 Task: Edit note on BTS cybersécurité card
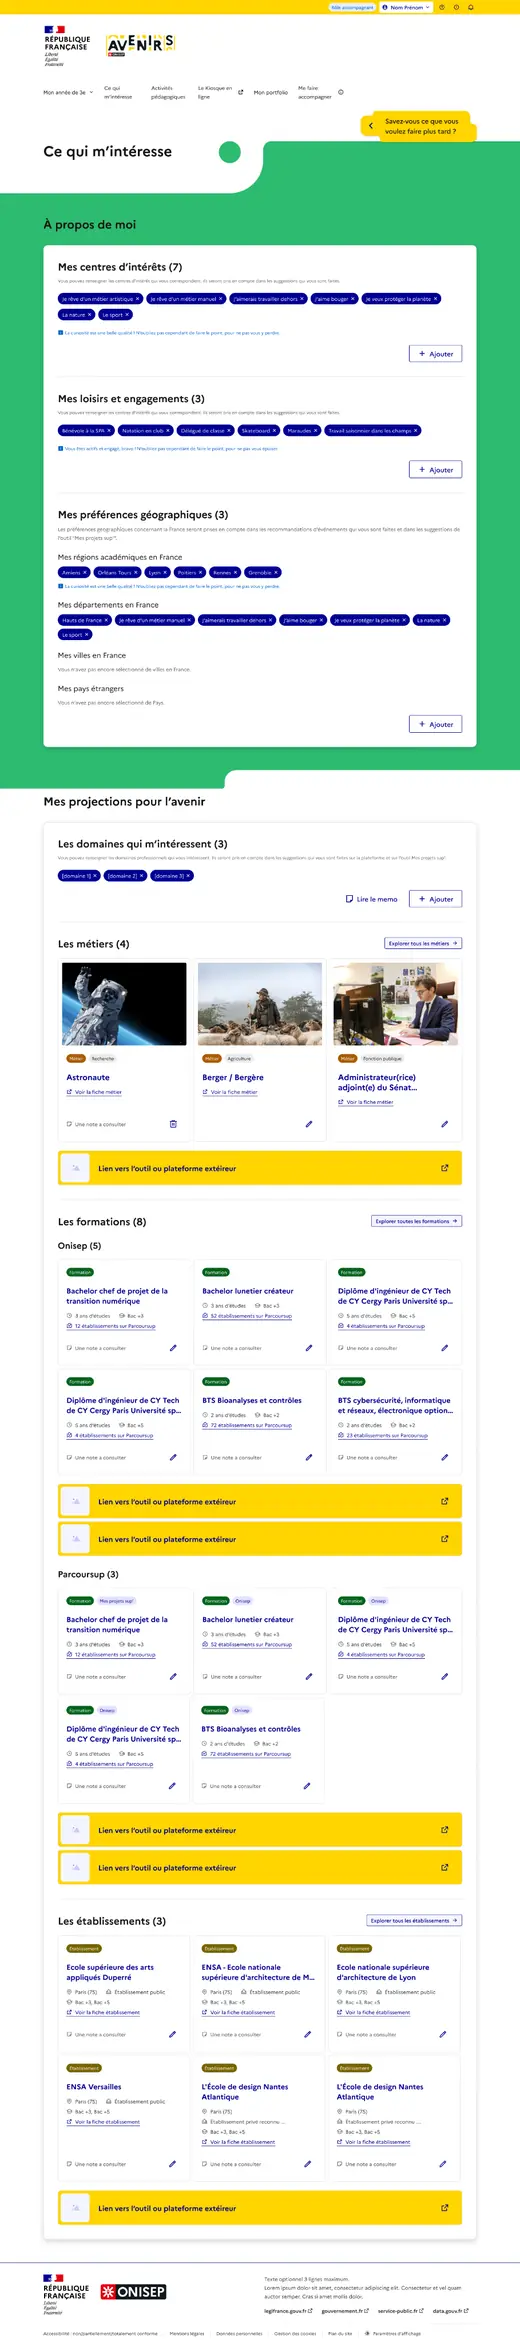tap(445, 1457)
